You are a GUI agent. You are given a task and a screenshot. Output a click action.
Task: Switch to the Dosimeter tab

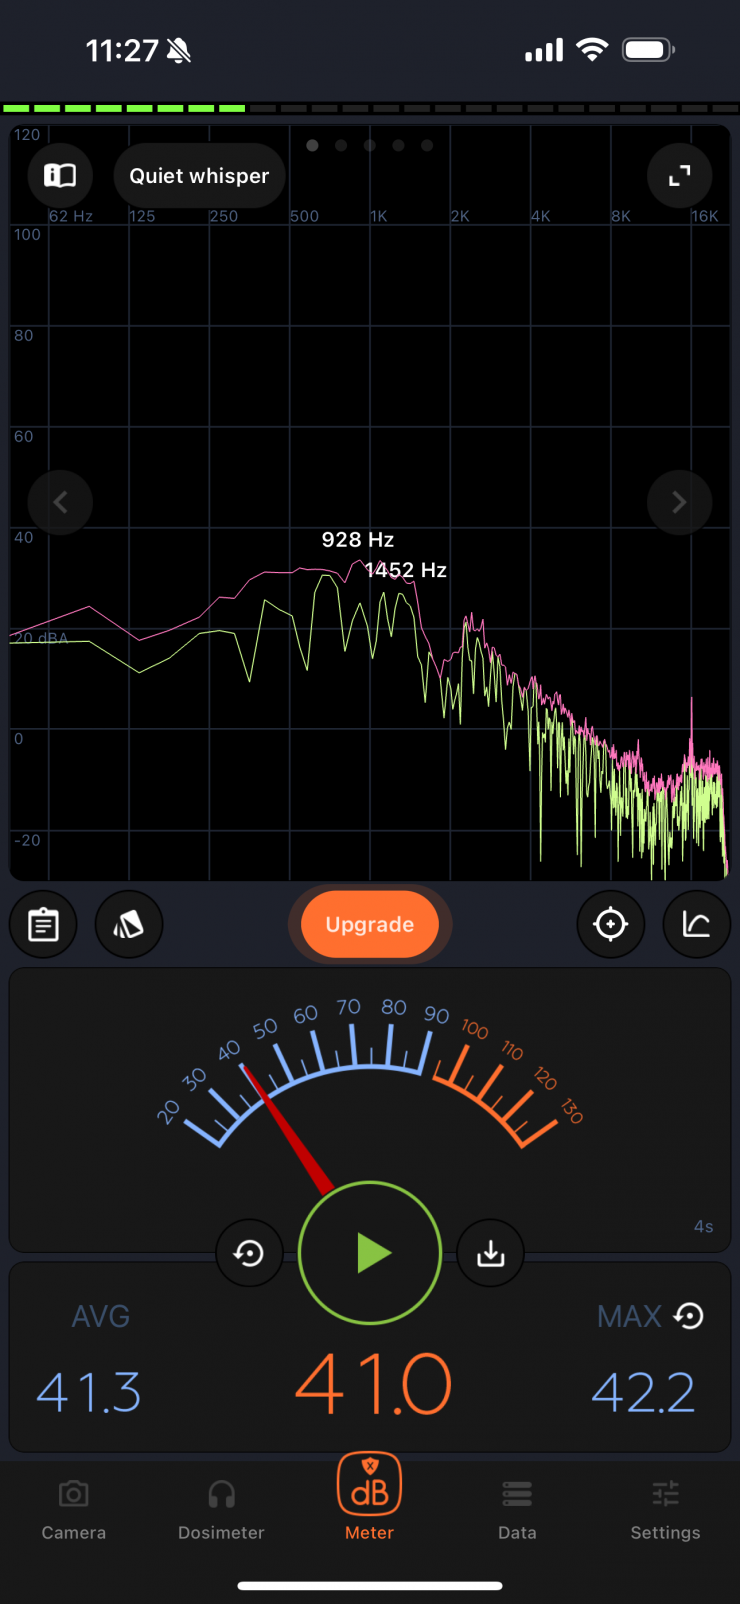coord(221,1510)
